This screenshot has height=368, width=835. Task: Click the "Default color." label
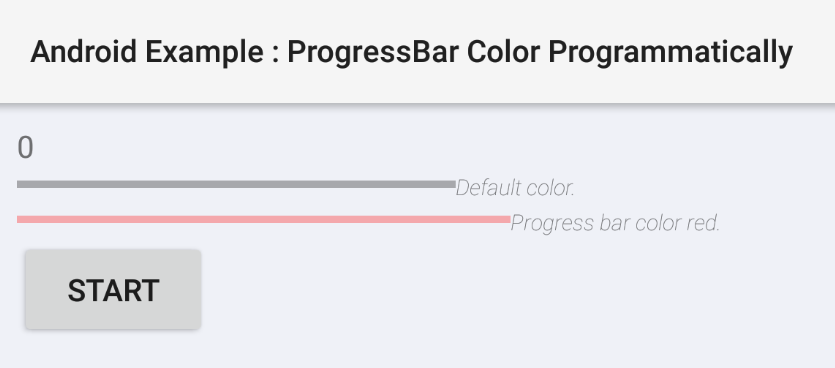point(515,187)
